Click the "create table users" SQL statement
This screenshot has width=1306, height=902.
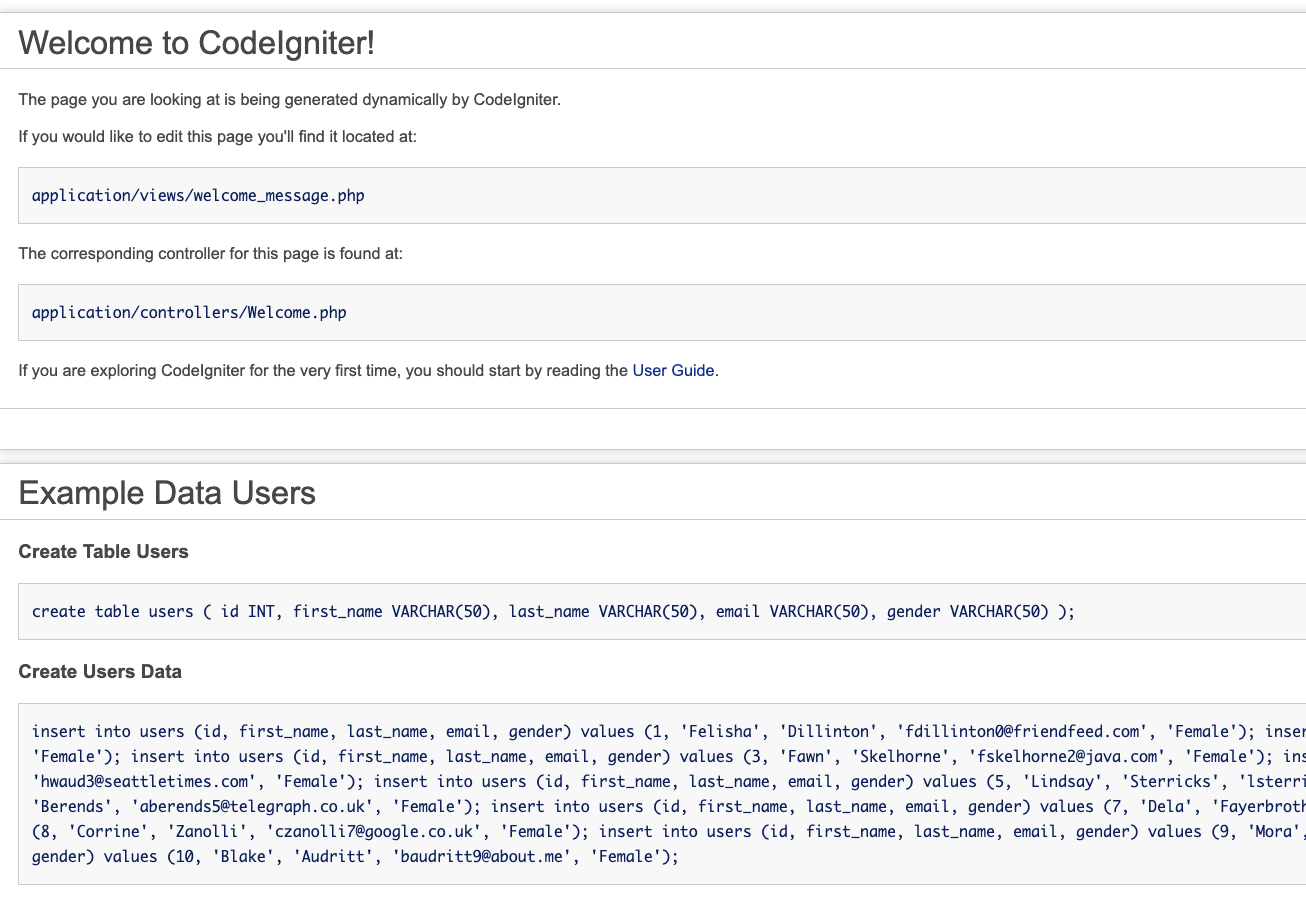pos(553,611)
